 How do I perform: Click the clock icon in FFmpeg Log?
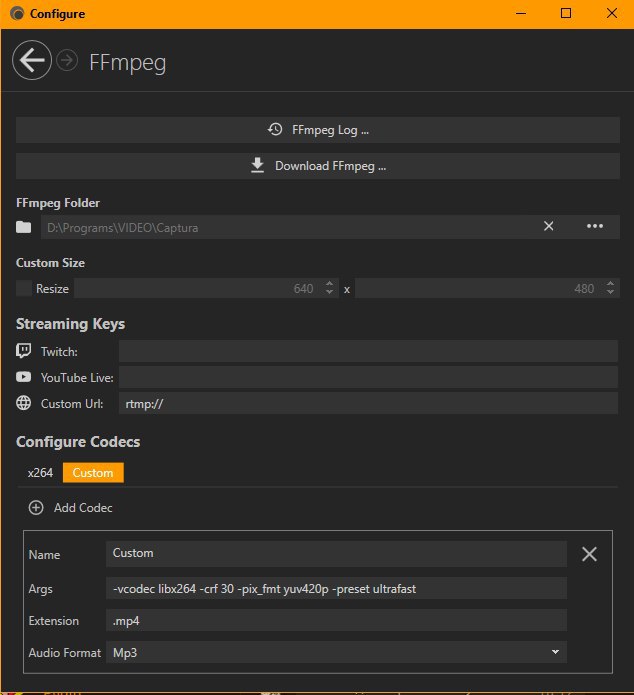pyautogui.click(x=275, y=129)
